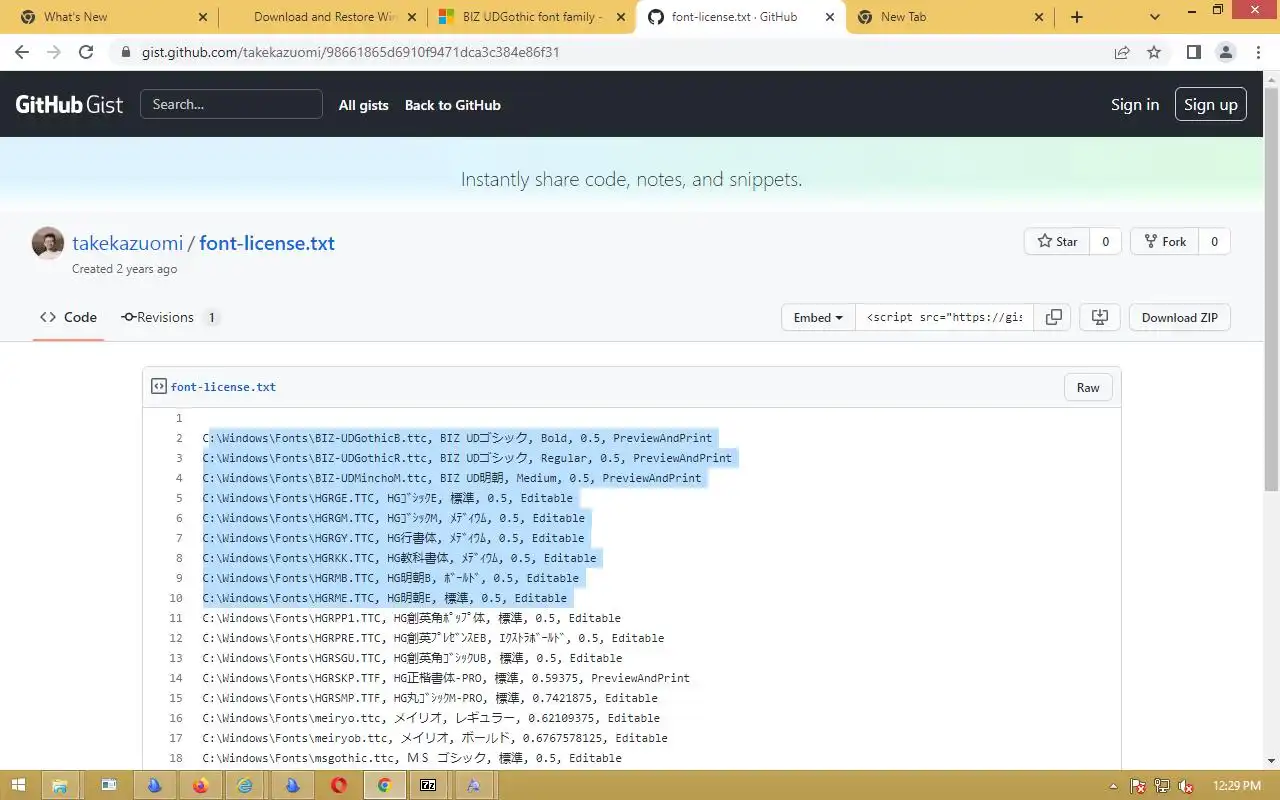Click Sign in
The image size is (1280, 800).
point(1135,104)
